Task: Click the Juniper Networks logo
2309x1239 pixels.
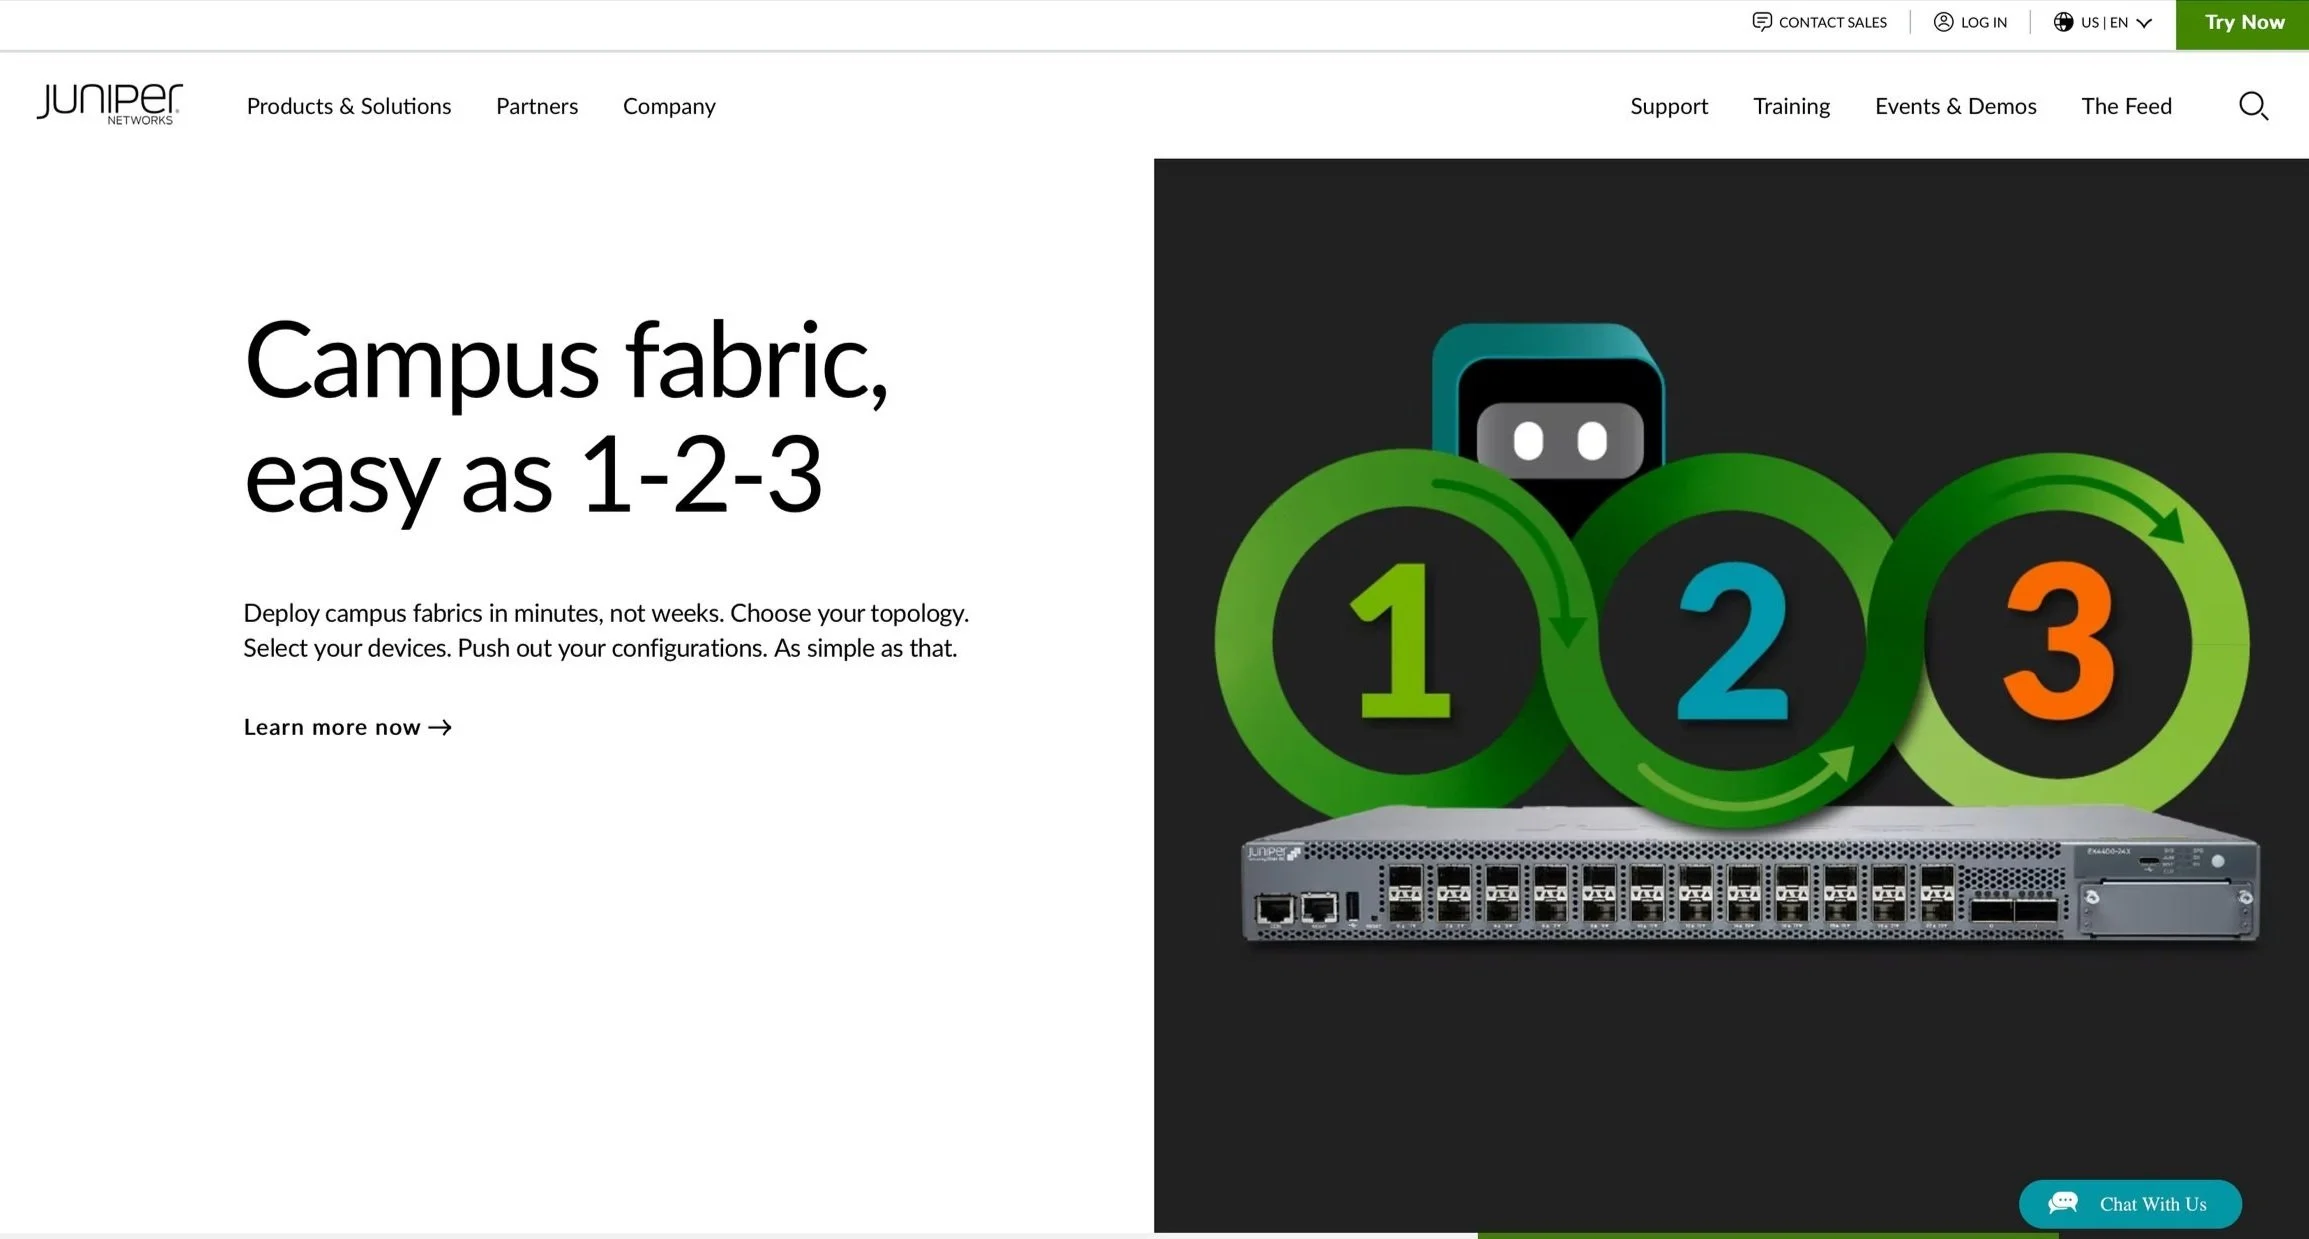Action: pos(110,104)
